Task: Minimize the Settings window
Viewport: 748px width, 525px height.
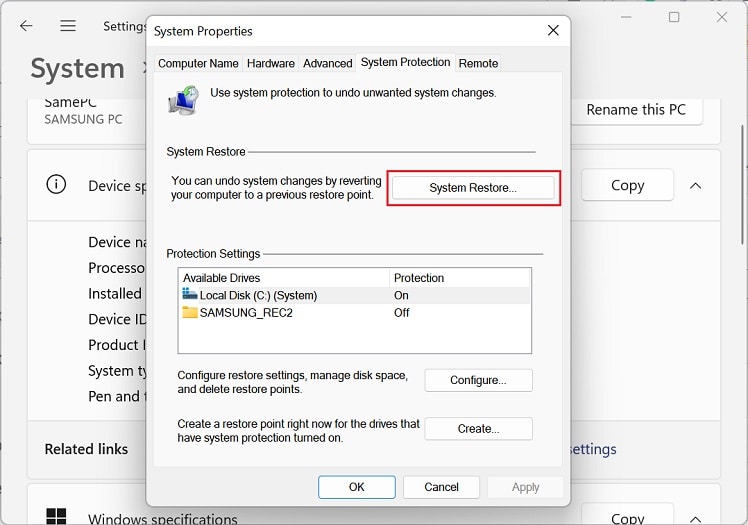Action: pos(626,17)
